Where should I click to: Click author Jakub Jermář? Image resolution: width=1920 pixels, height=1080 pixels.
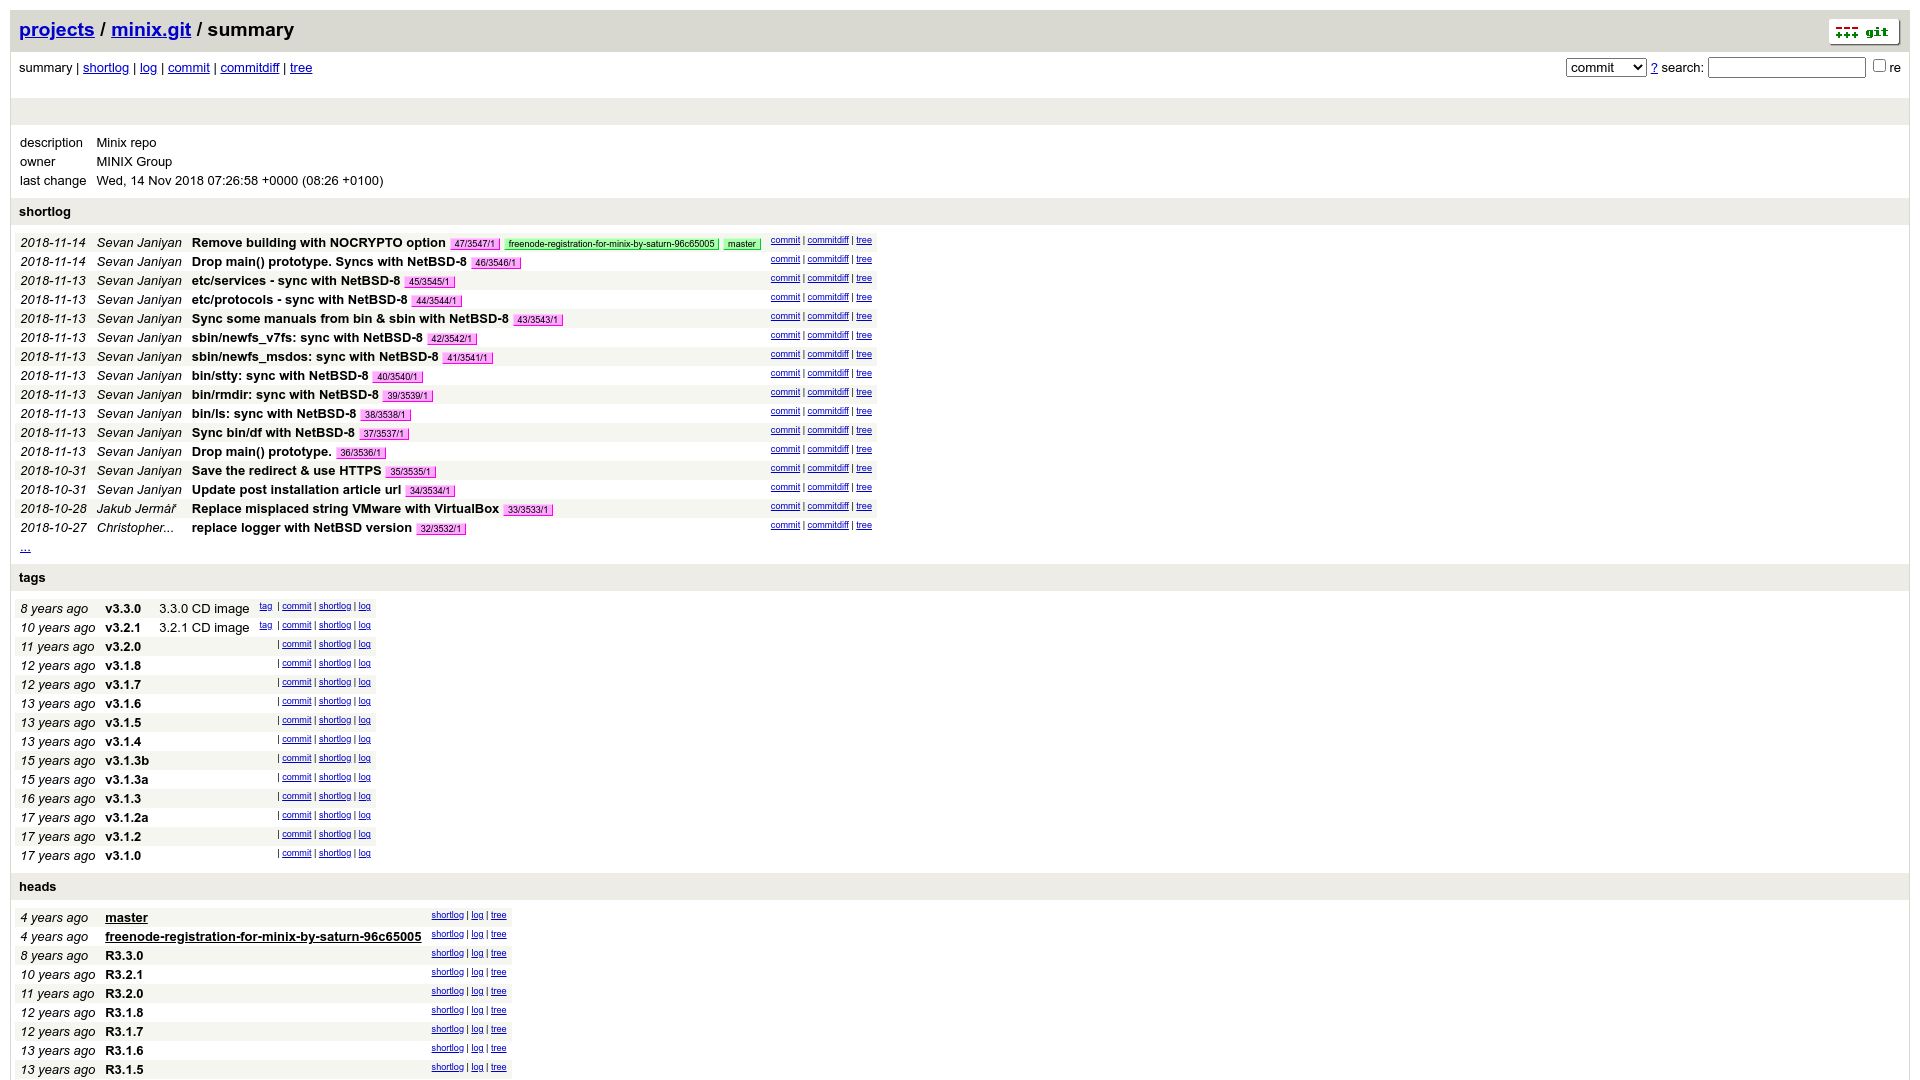136,509
